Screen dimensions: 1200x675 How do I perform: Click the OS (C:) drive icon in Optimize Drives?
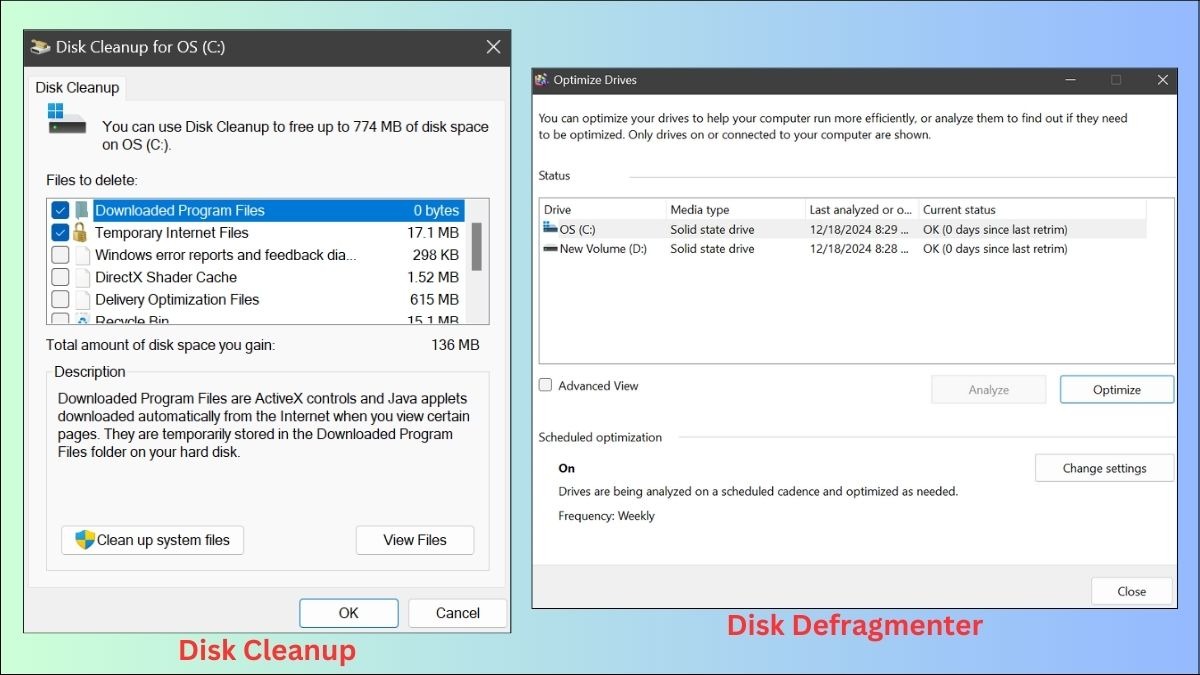[x=550, y=229]
